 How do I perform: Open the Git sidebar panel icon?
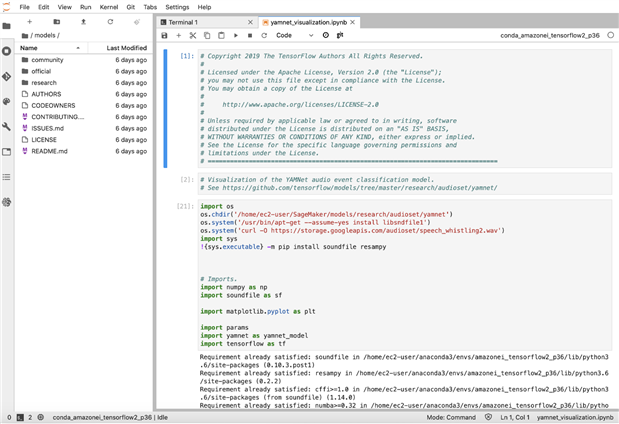click(x=7, y=76)
